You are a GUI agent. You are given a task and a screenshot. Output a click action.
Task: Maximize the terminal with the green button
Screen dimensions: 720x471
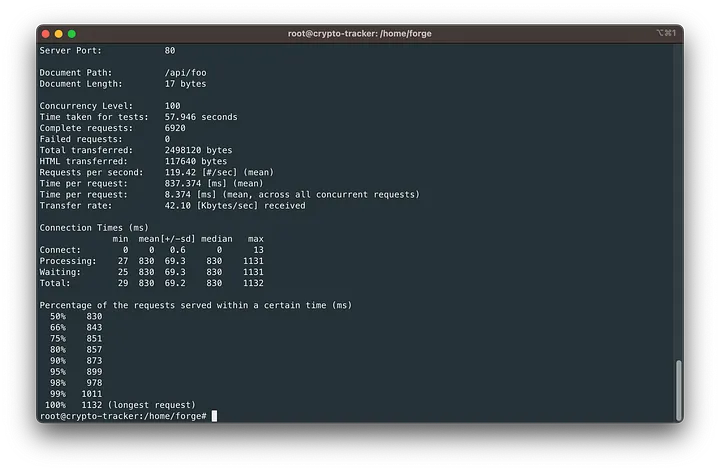72,34
